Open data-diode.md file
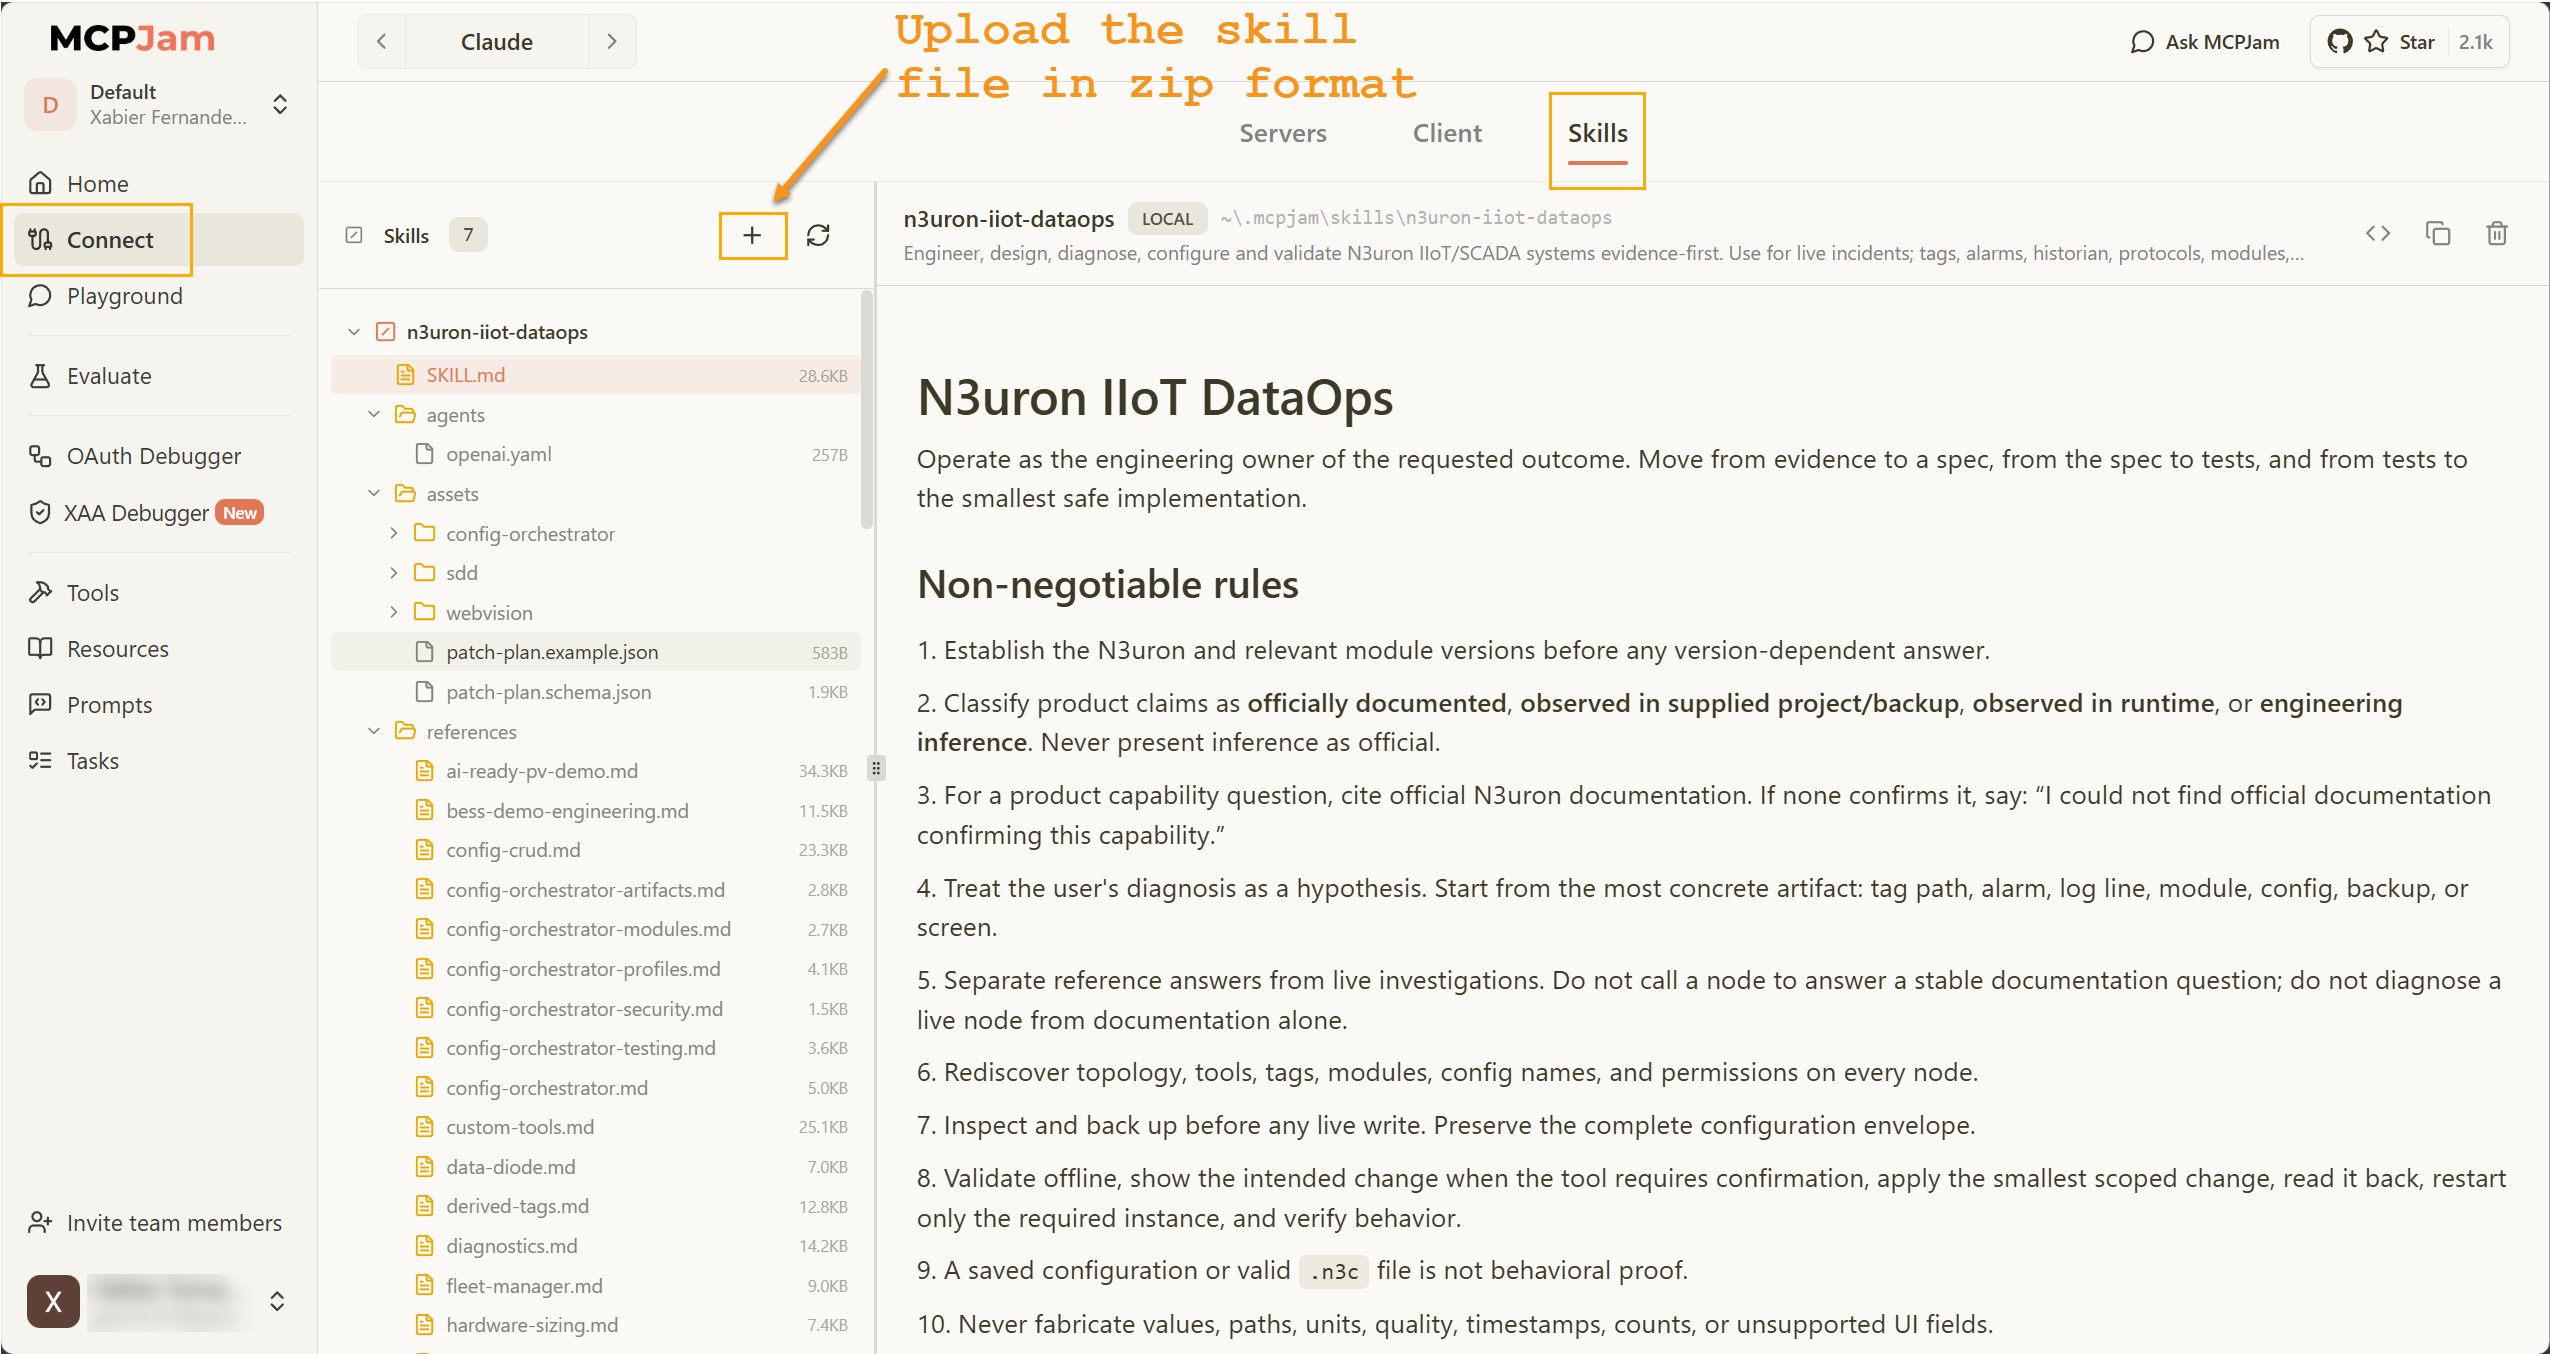Viewport: 2550px width, 1354px height. 596,1166
